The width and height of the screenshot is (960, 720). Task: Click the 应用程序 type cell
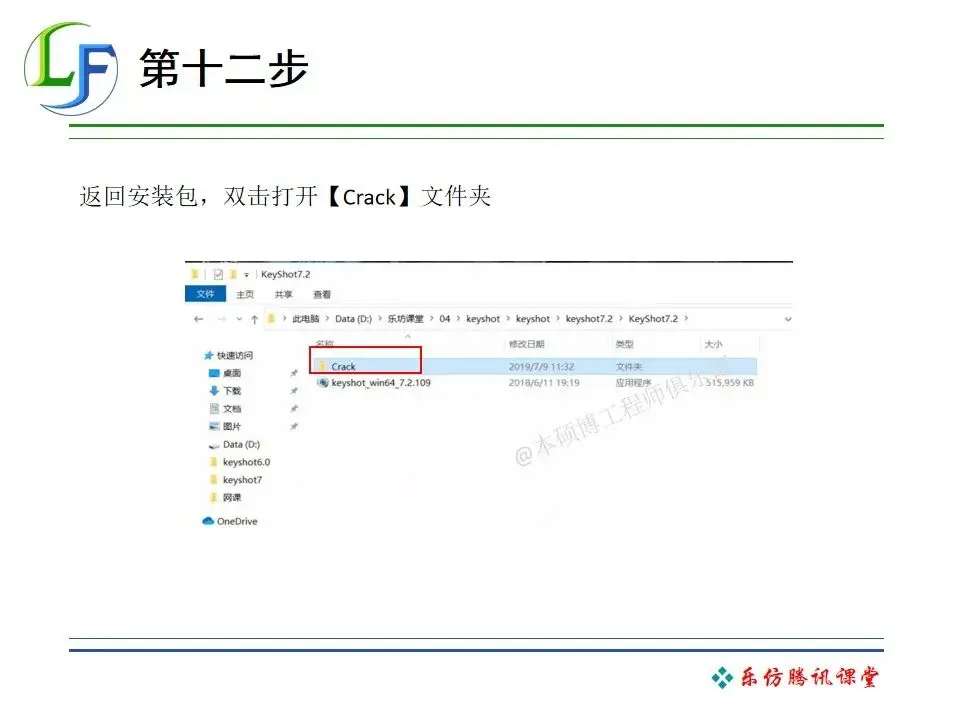[x=634, y=383]
